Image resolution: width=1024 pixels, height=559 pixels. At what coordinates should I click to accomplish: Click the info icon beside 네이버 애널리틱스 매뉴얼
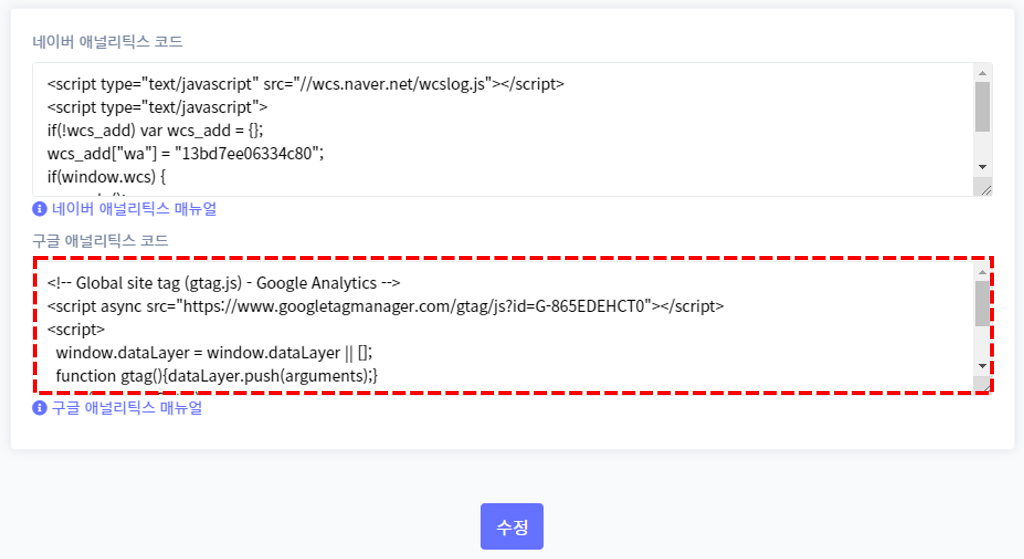pyautogui.click(x=40, y=209)
